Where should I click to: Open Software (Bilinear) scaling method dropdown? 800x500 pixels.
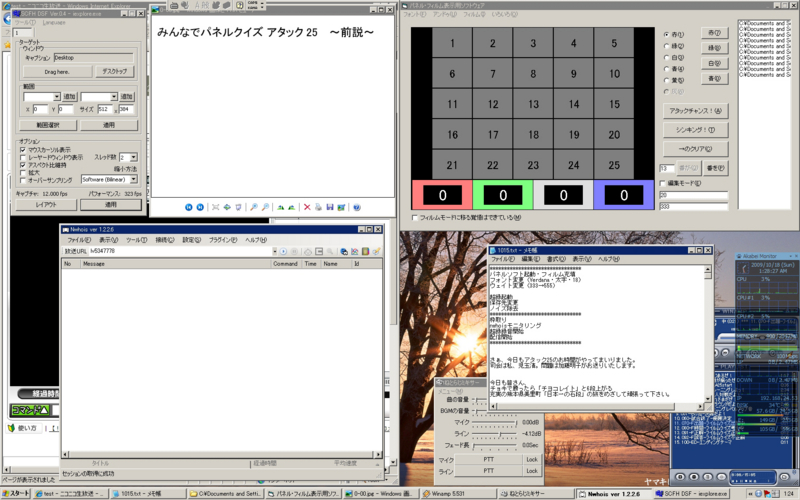click(134, 180)
